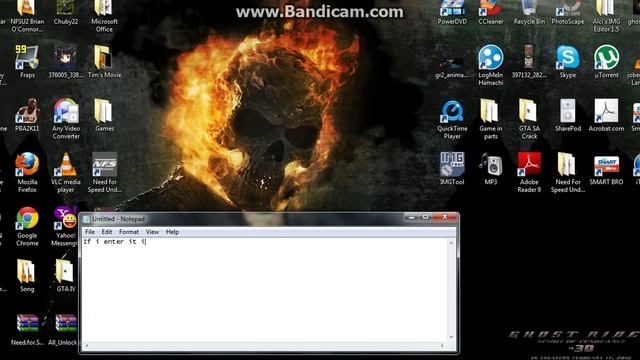640x360 pixels.
Task: Open NFSU2 Brian O'Connor icon
Action: tap(27, 16)
